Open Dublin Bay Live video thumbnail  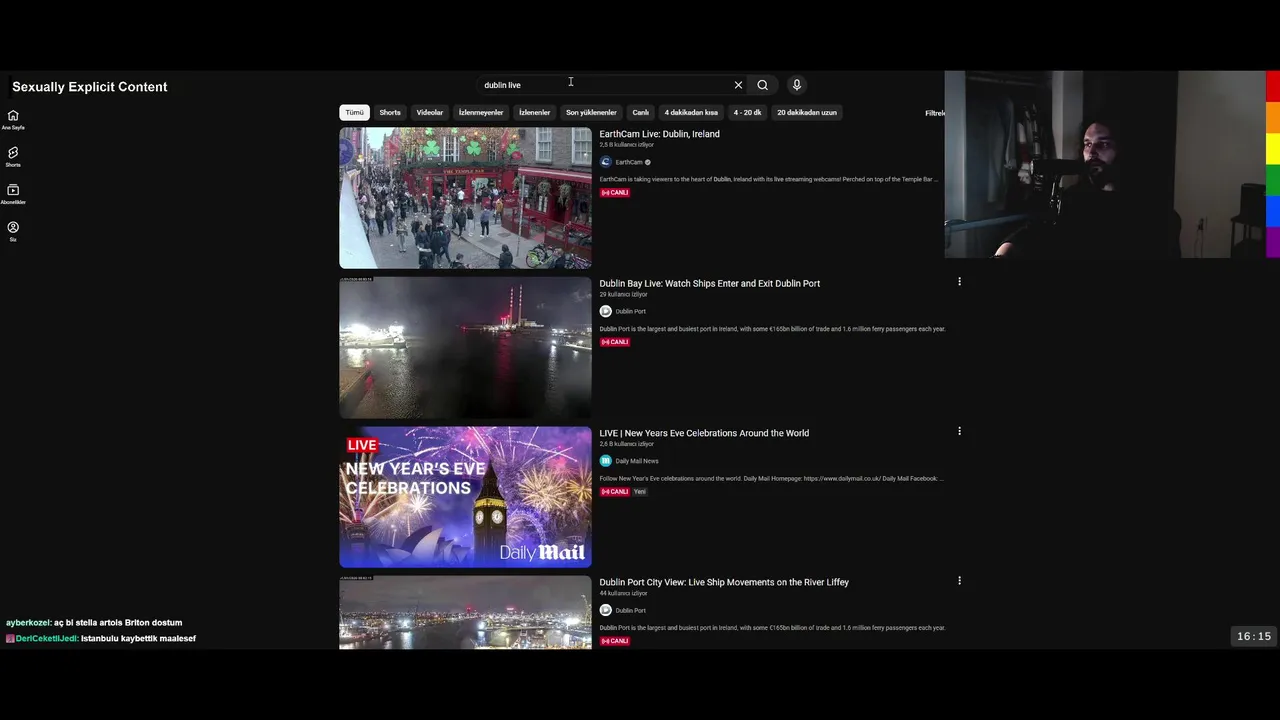coord(465,347)
